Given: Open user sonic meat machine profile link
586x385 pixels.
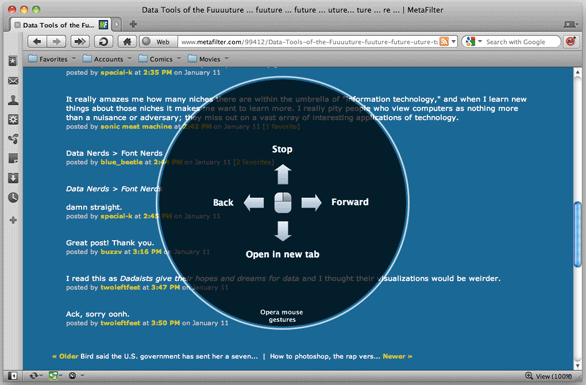Looking at the screenshot, I should [x=136, y=127].
